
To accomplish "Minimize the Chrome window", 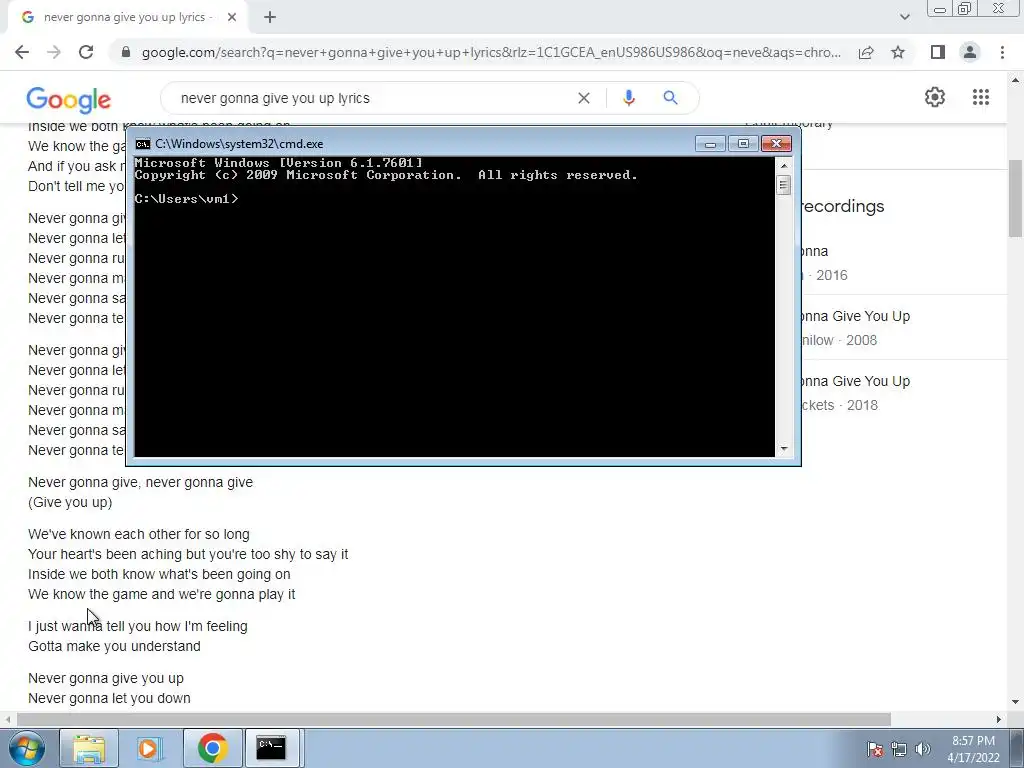I will click(x=940, y=8).
